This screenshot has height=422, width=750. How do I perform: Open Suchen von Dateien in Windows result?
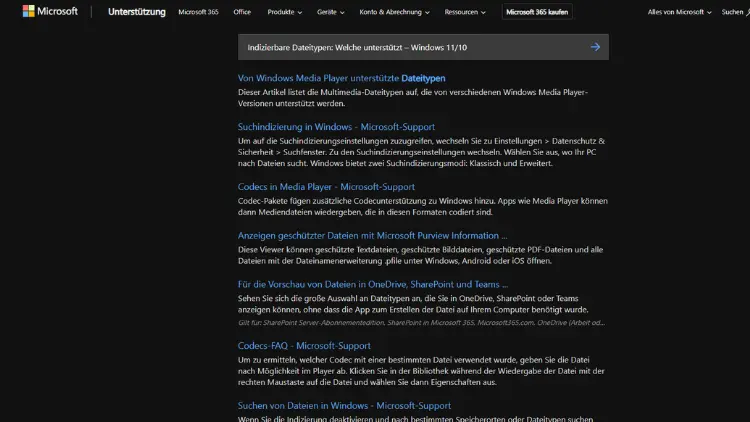pos(344,405)
